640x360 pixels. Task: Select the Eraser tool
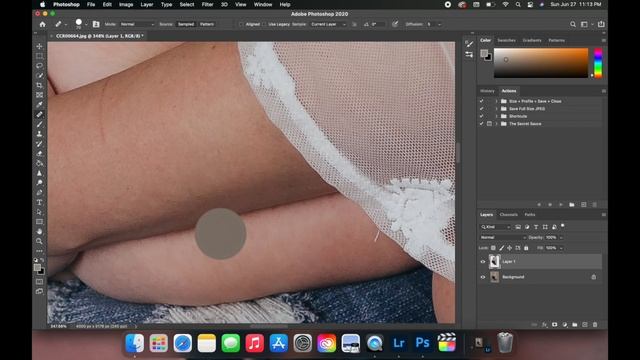coord(40,154)
